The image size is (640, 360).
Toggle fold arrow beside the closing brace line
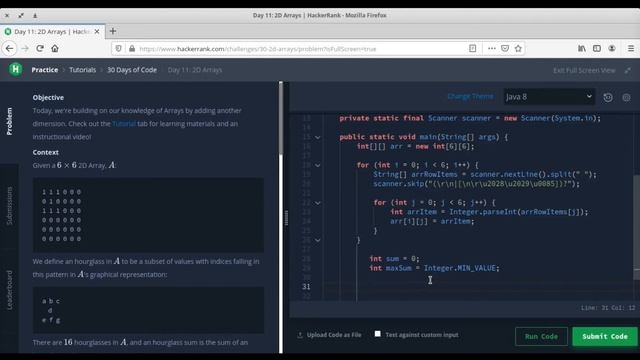[318, 240]
